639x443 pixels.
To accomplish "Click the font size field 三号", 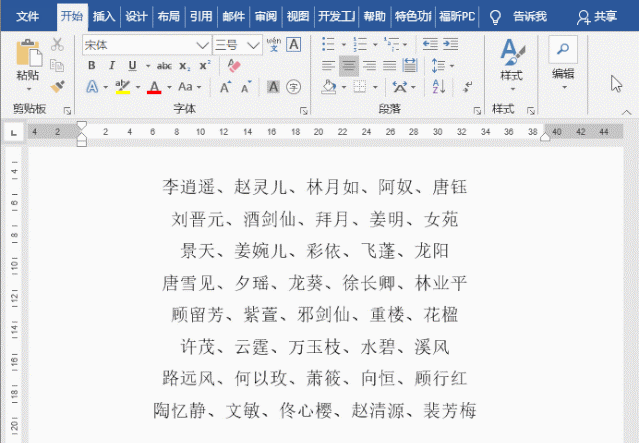I will 229,45.
